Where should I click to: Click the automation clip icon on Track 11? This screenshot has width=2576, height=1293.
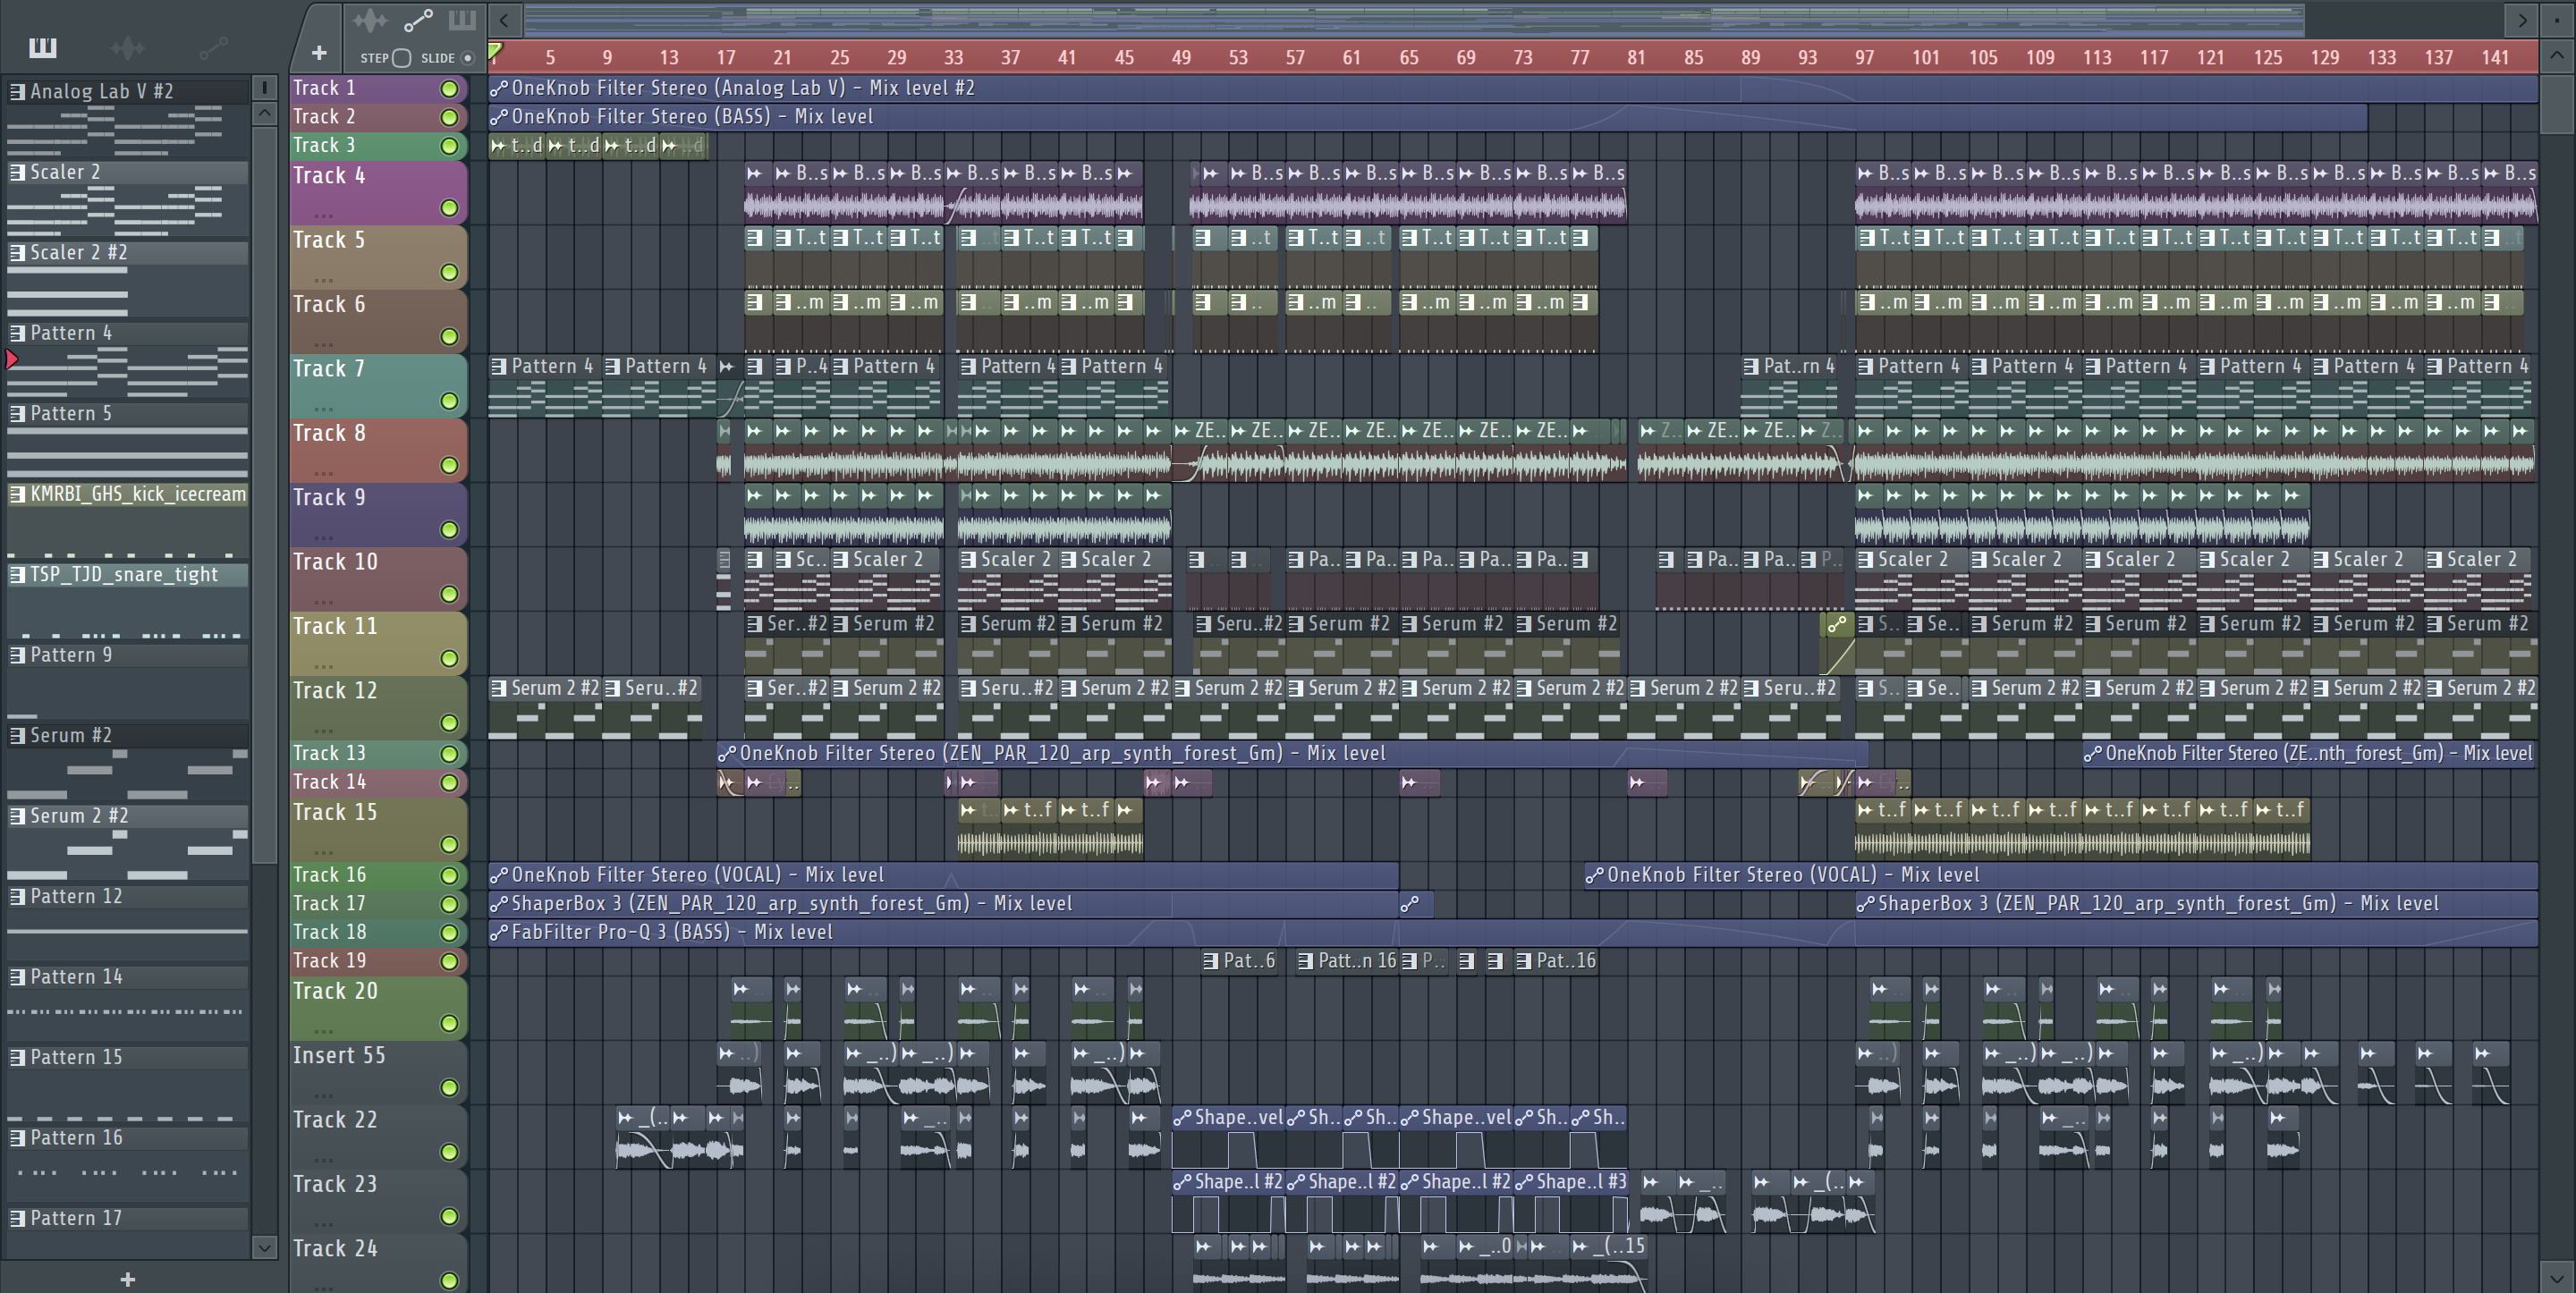click(1836, 625)
